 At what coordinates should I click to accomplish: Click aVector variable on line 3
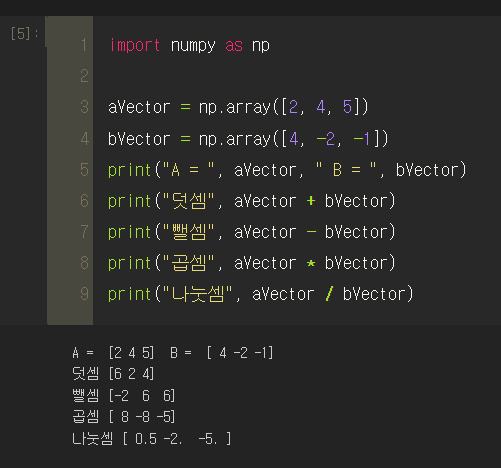click(x=139, y=107)
